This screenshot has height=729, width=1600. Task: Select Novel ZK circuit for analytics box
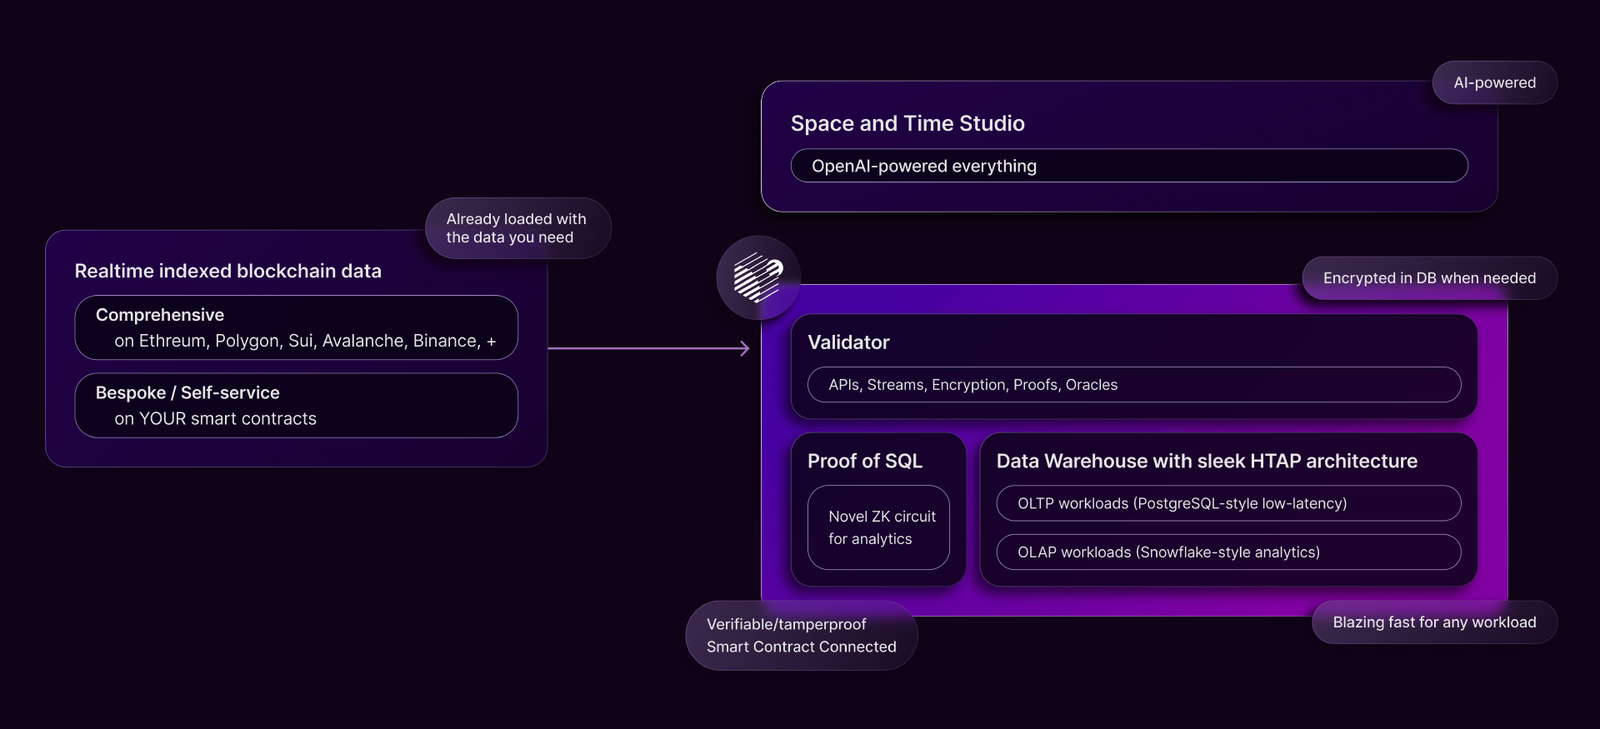pyautogui.click(x=878, y=527)
